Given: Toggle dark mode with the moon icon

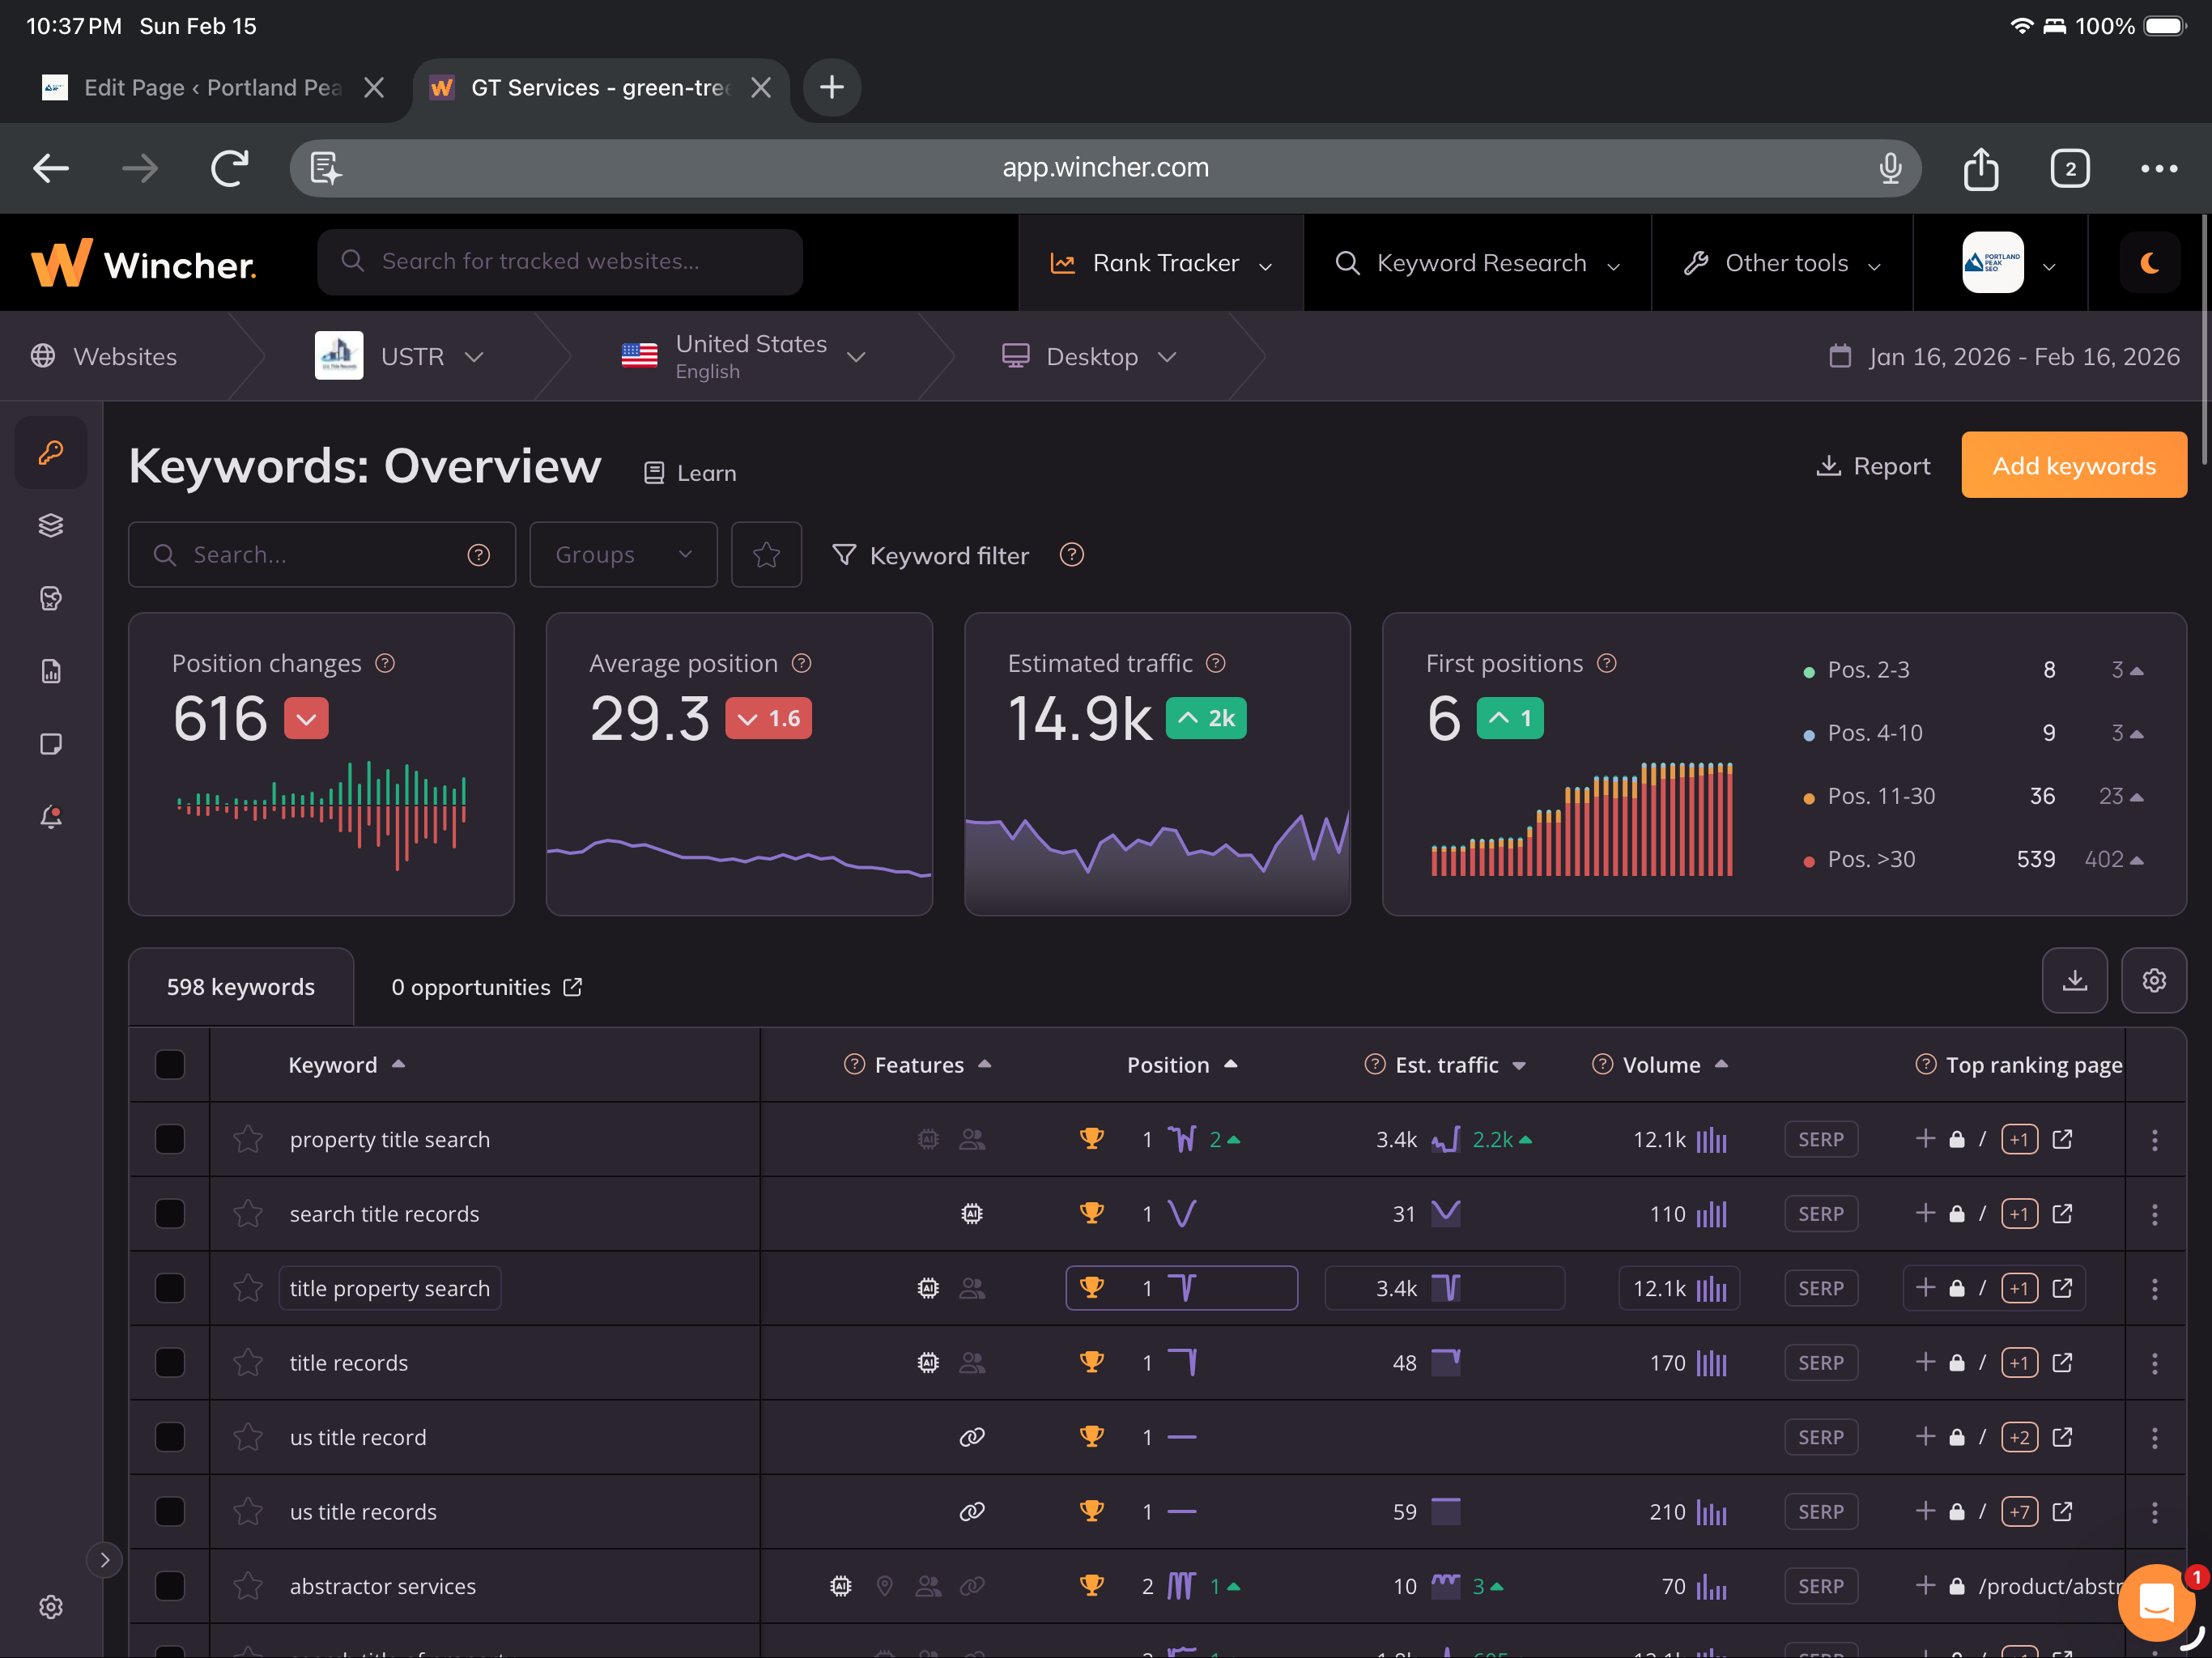Looking at the screenshot, I should [x=2149, y=263].
